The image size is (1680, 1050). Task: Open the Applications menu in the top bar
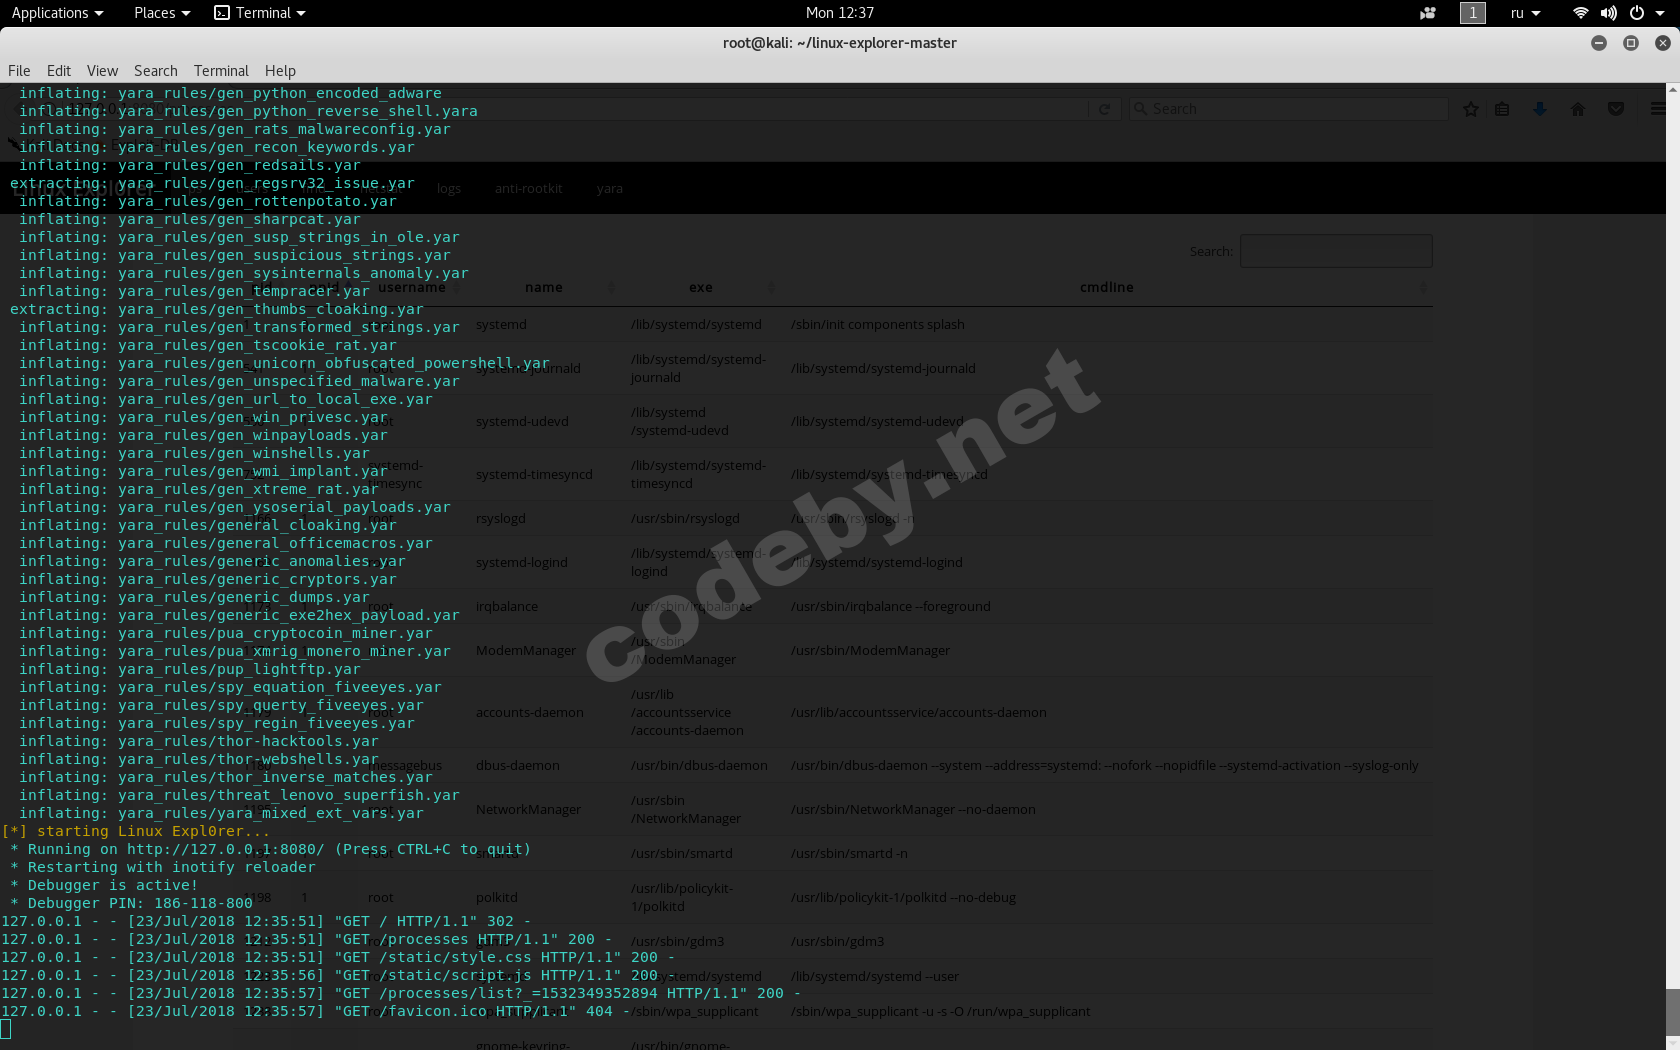point(57,13)
